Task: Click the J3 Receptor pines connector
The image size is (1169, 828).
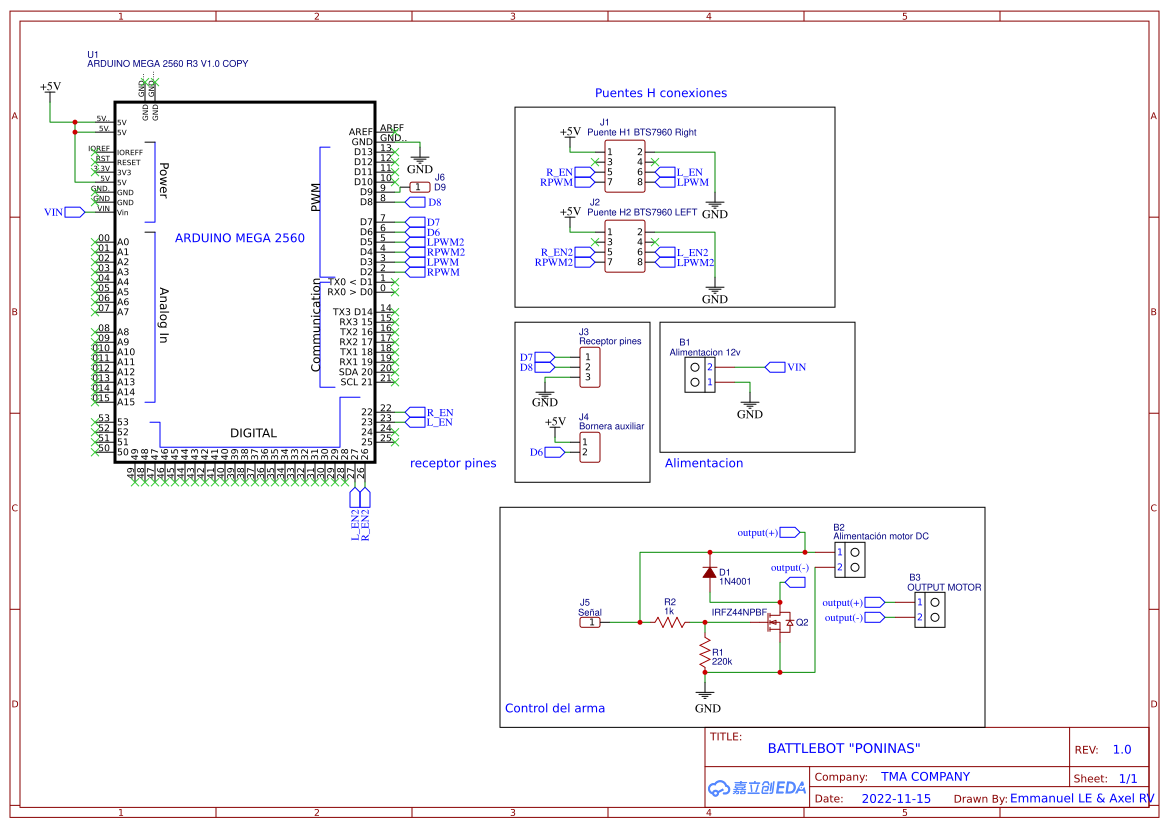Action: pos(589,367)
